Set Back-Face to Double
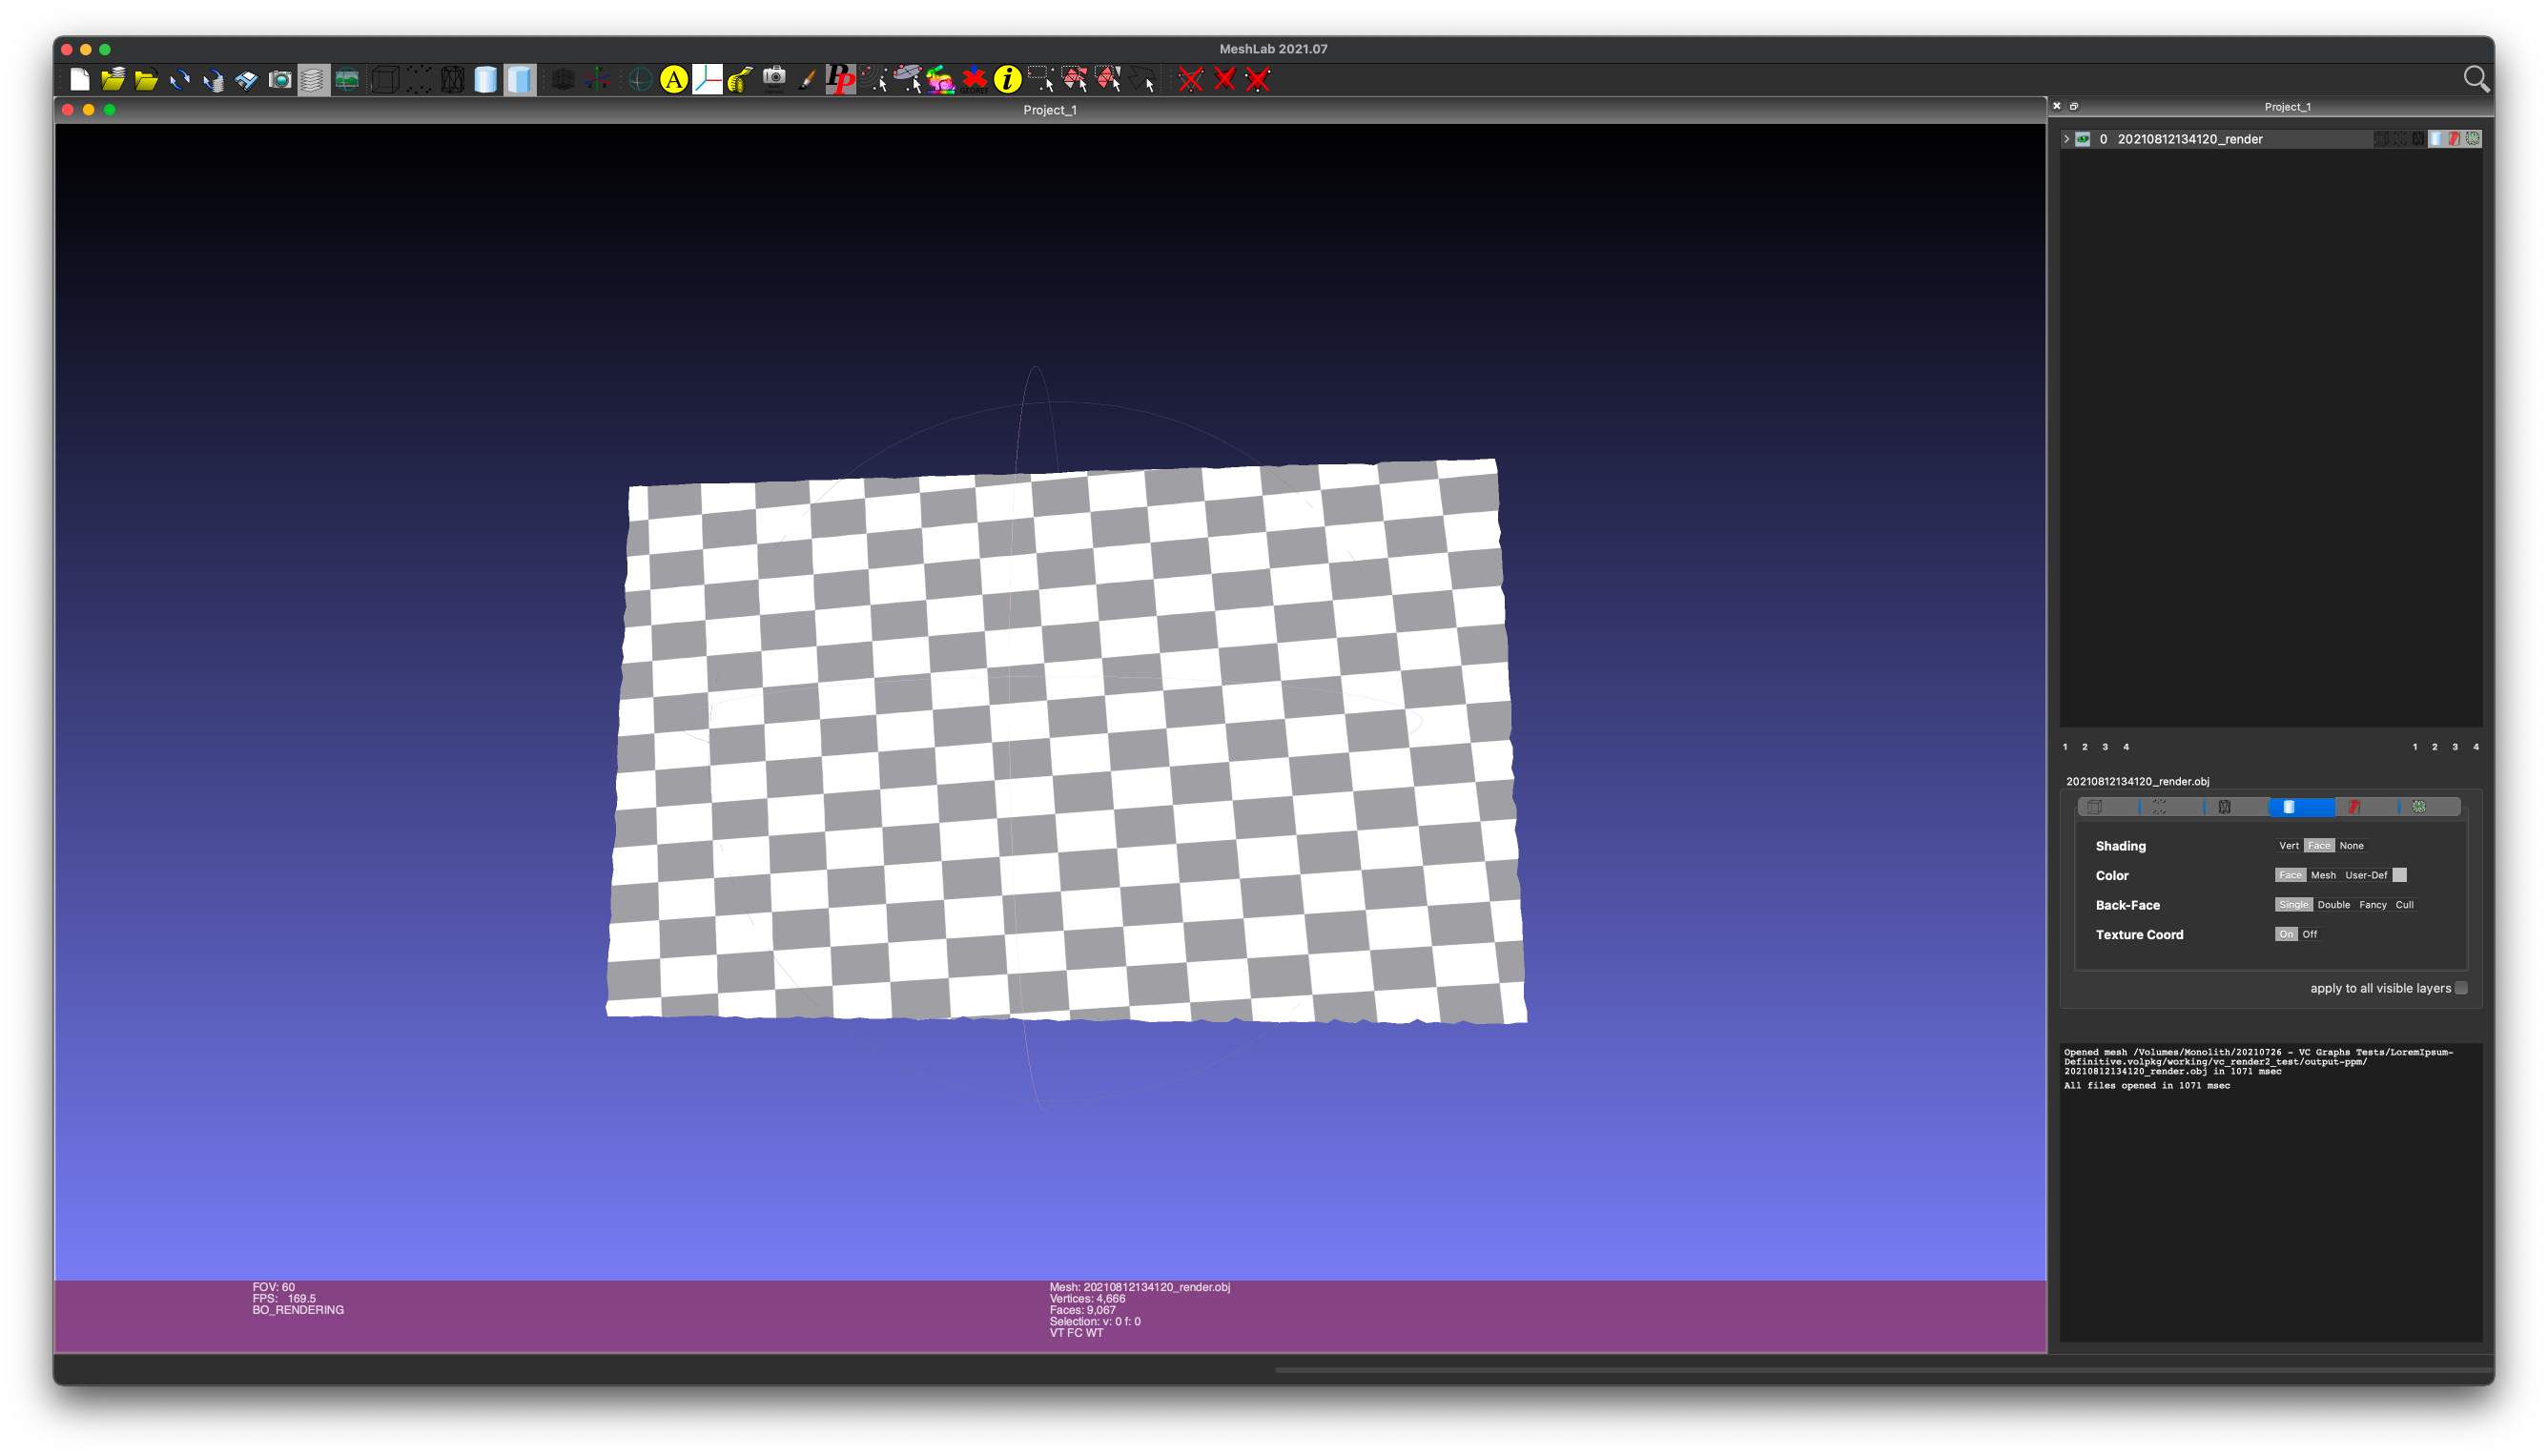This screenshot has height=1456, width=2548. 2334,905
